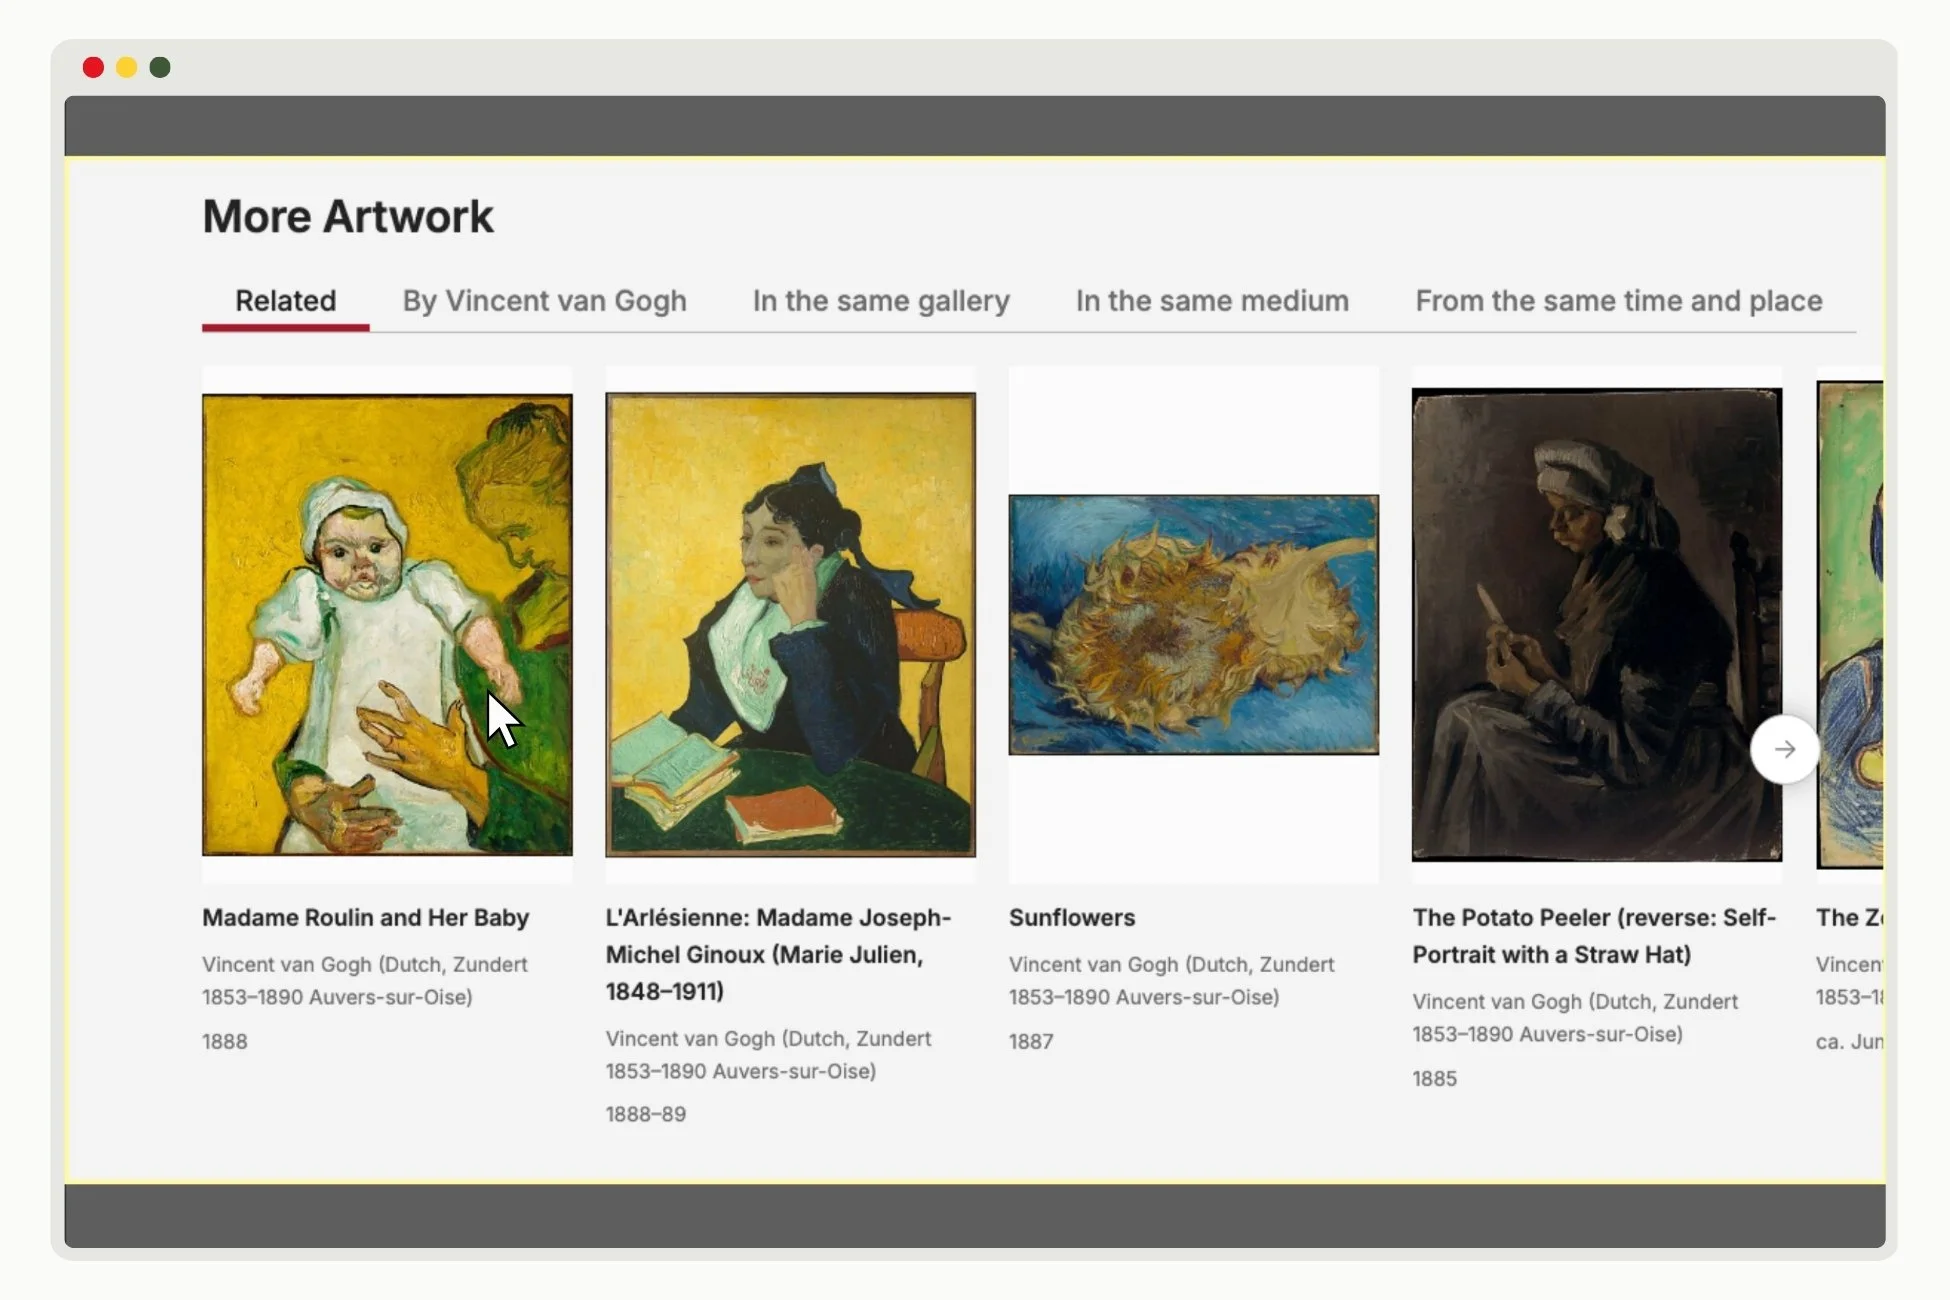The image size is (1950, 1300).
Task: Follow the L'Arlésienne: Madame Joseph-Michel Ginoux title link
Action: click(x=778, y=955)
